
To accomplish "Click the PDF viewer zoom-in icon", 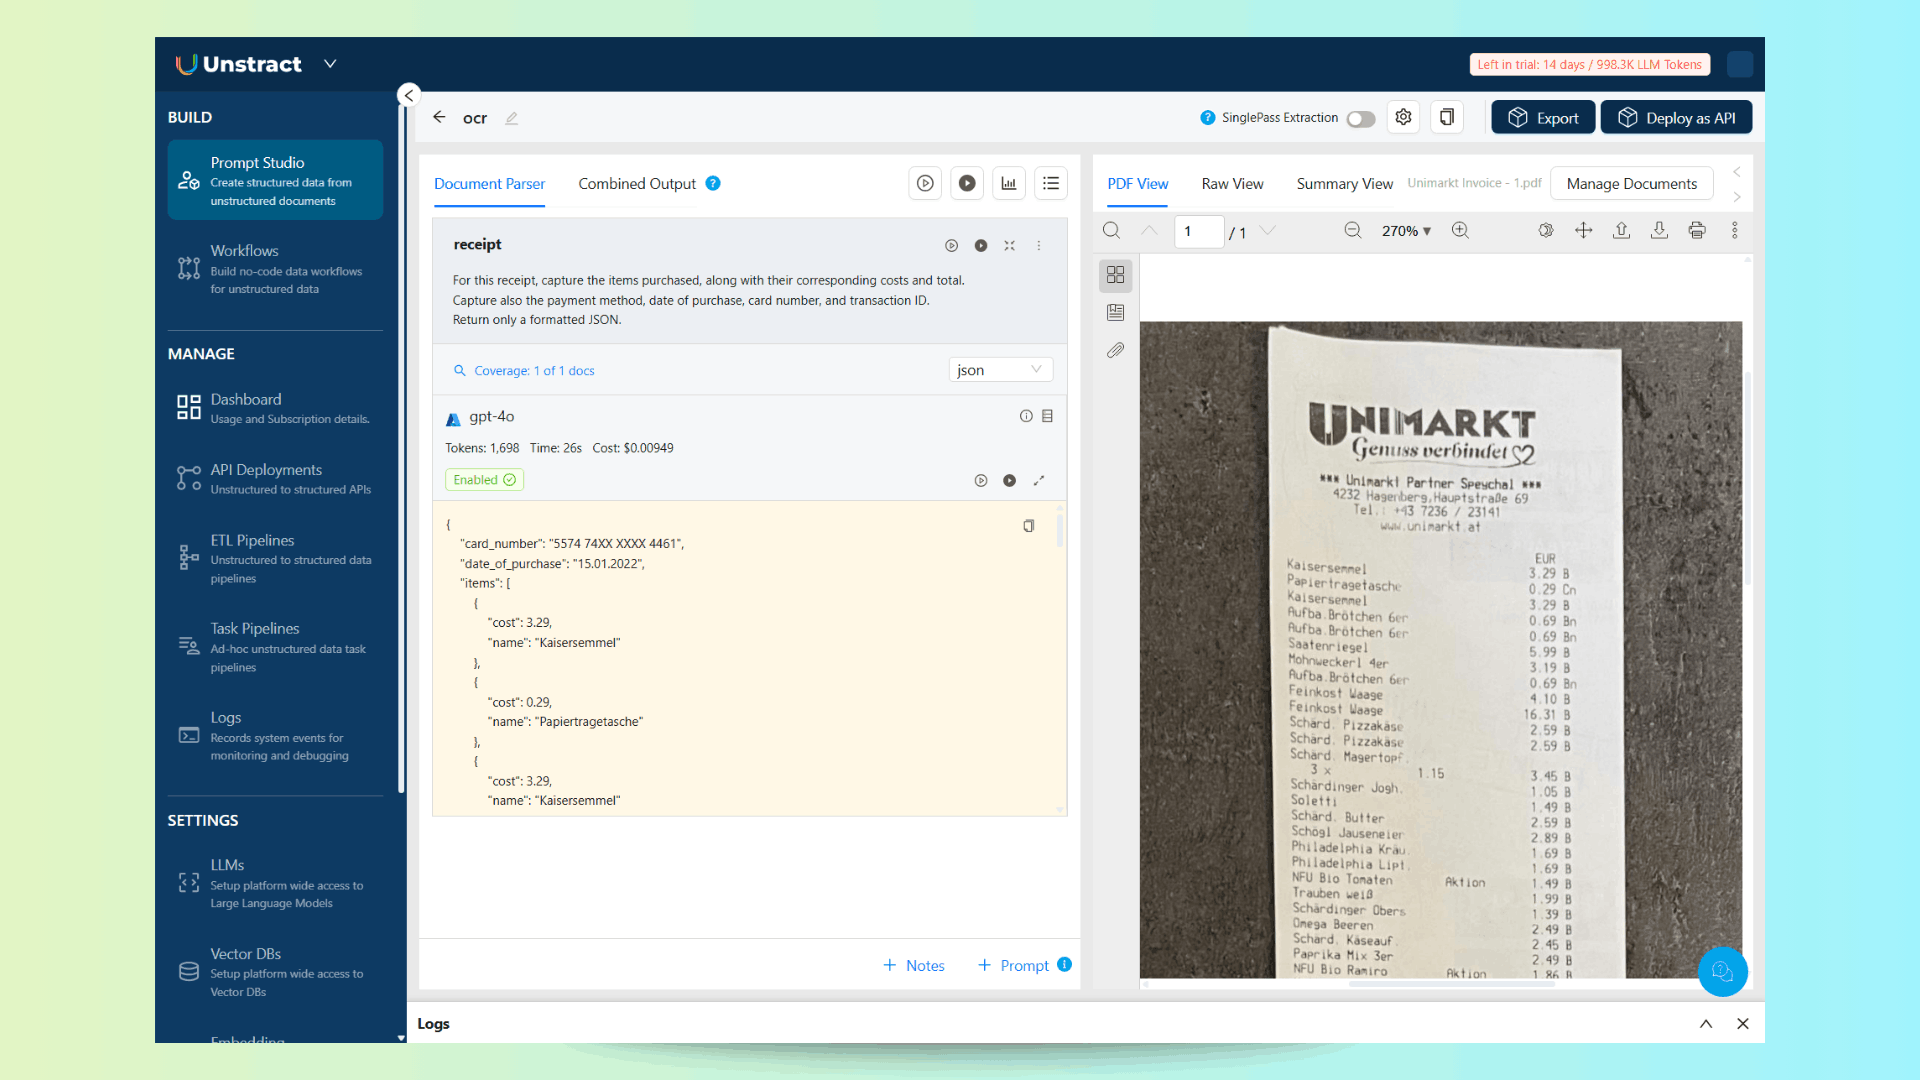I will tap(1460, 231).
